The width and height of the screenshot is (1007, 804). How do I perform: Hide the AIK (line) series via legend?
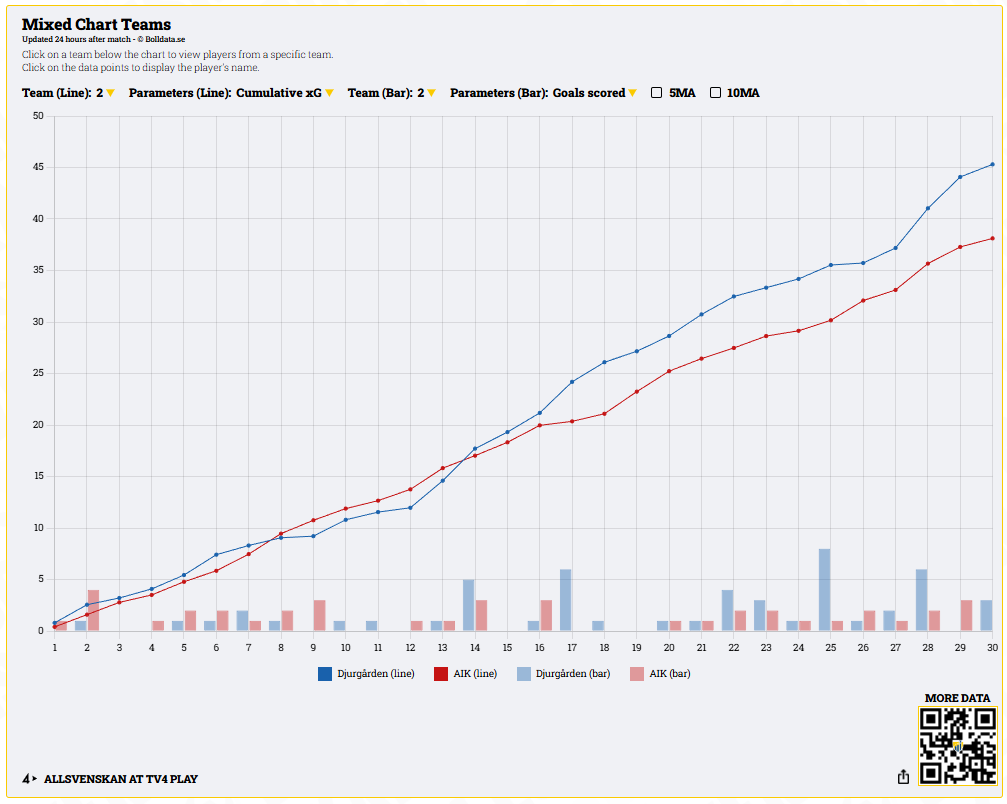465,674
